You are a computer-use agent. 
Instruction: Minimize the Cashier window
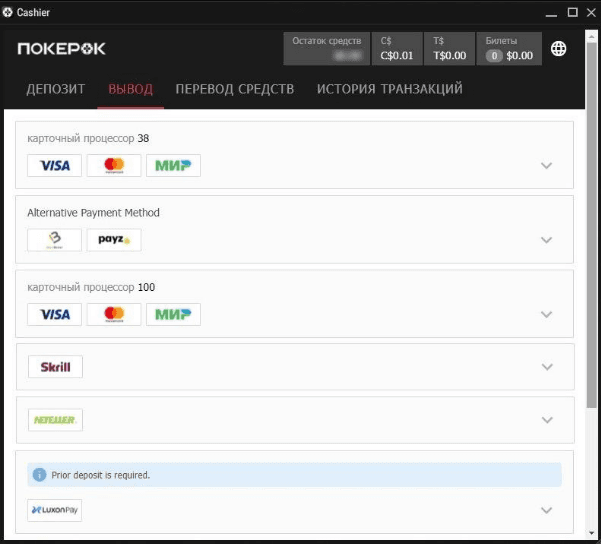pyautogui.click(x=551, y=13)
